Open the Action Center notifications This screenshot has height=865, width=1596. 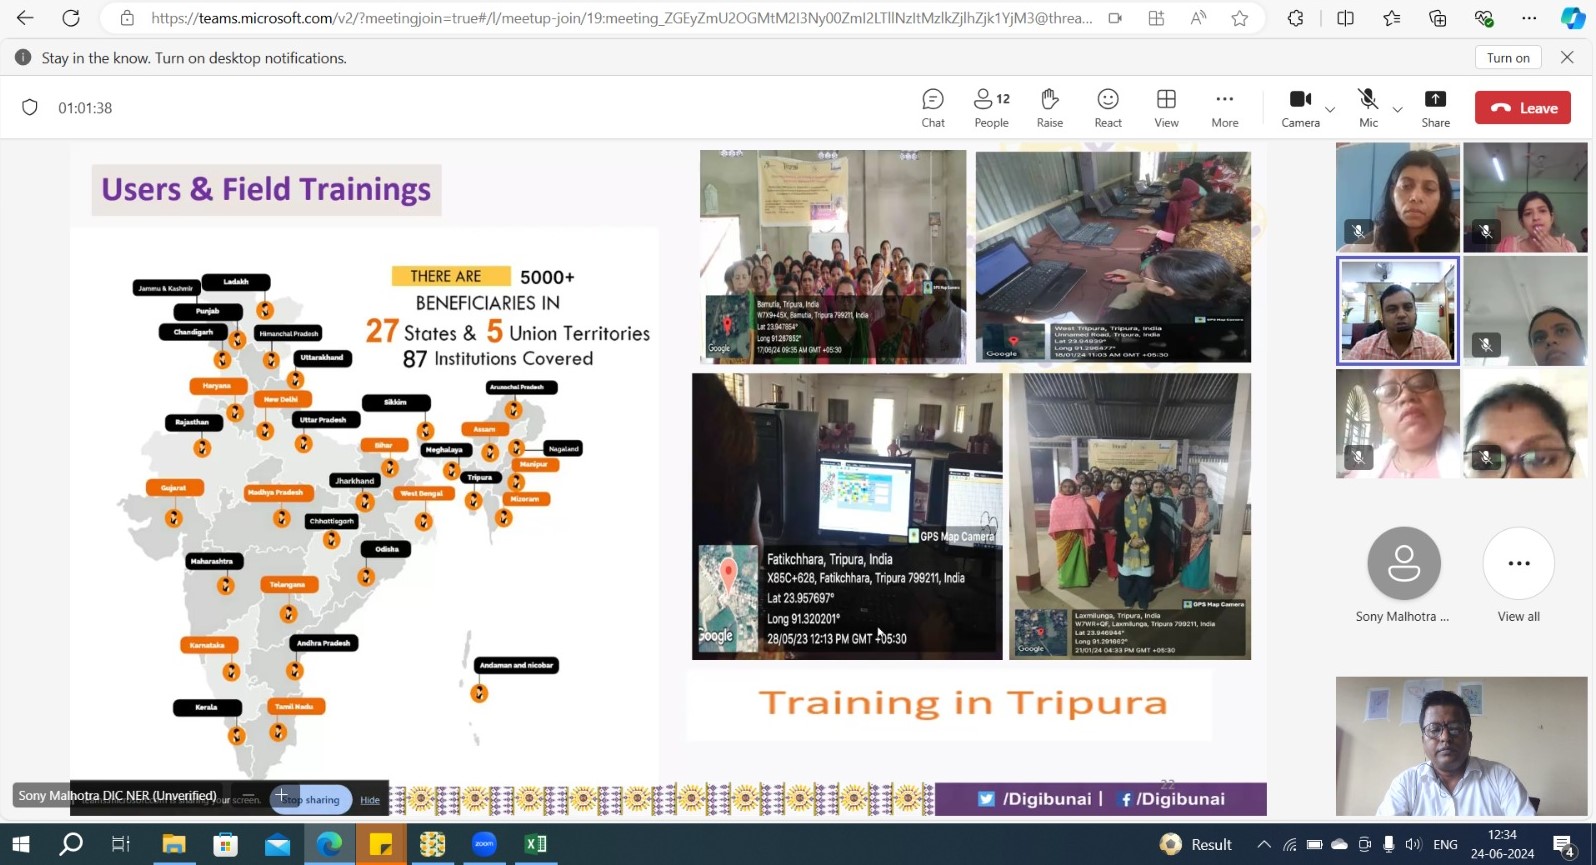tap(1564, 845)
